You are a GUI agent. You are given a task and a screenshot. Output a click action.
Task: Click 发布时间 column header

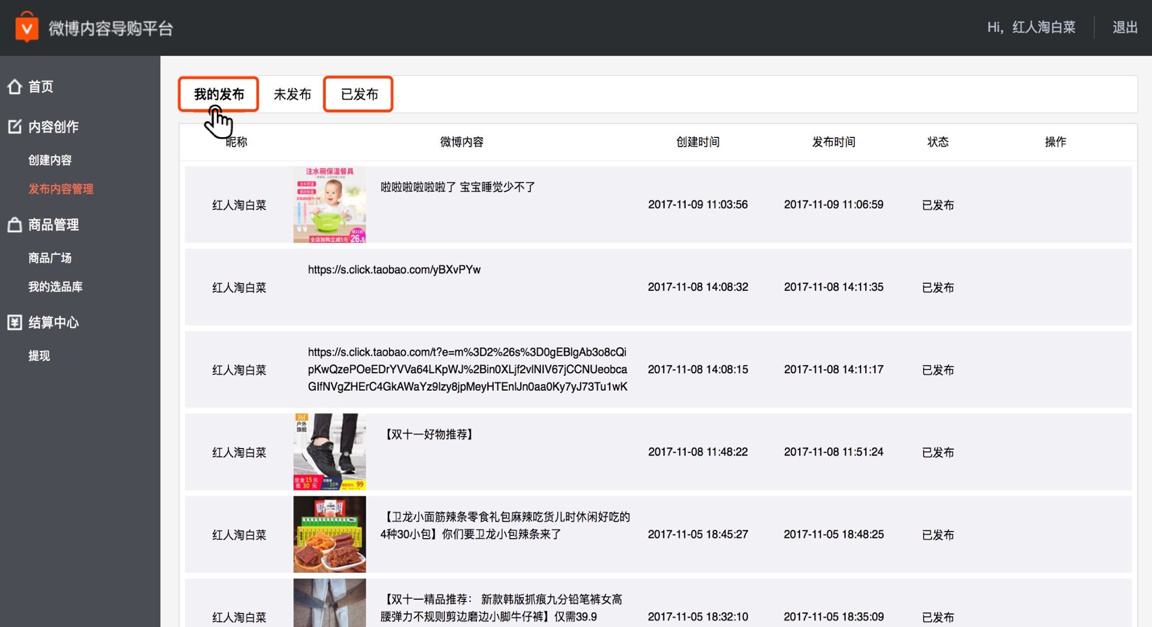[833, 142]
